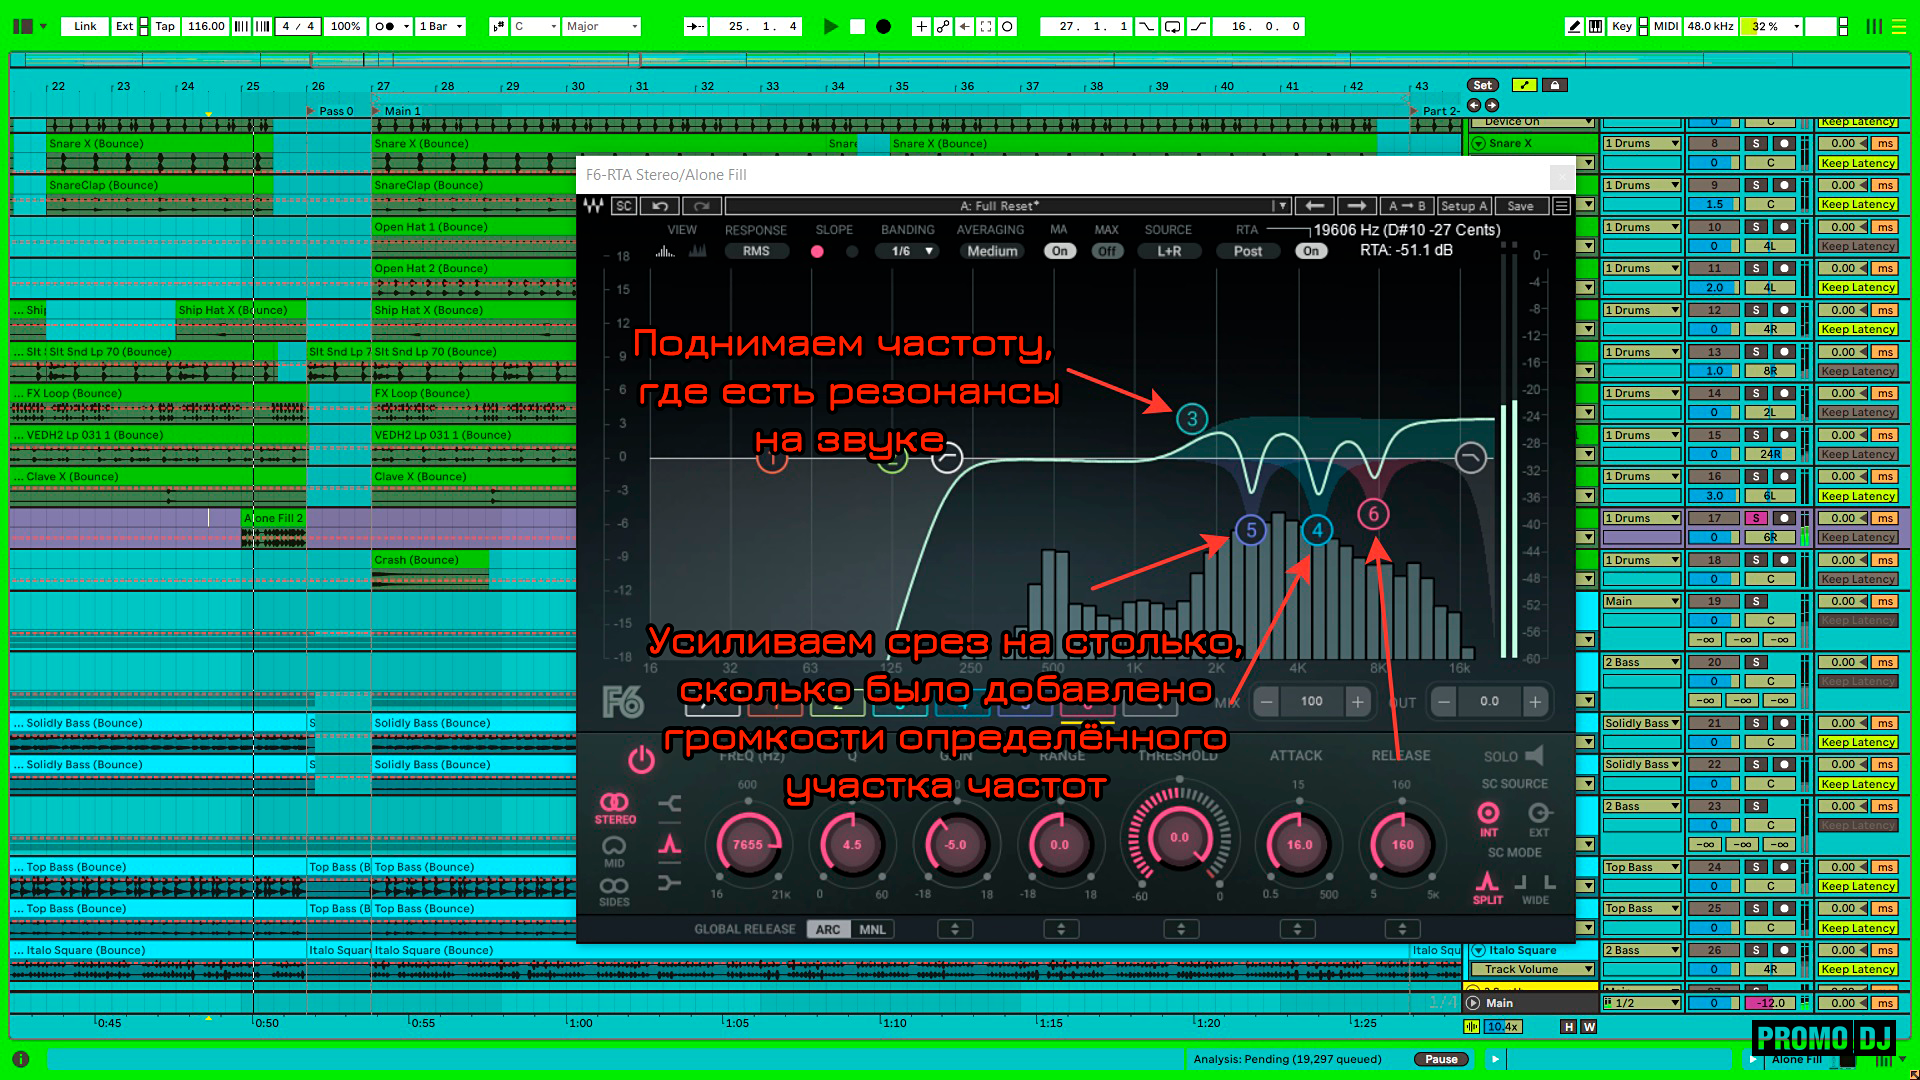Viewport: 1920px width, 1080px height.
Task: Click the Pause analysis button
Action: (1440, 1059)
